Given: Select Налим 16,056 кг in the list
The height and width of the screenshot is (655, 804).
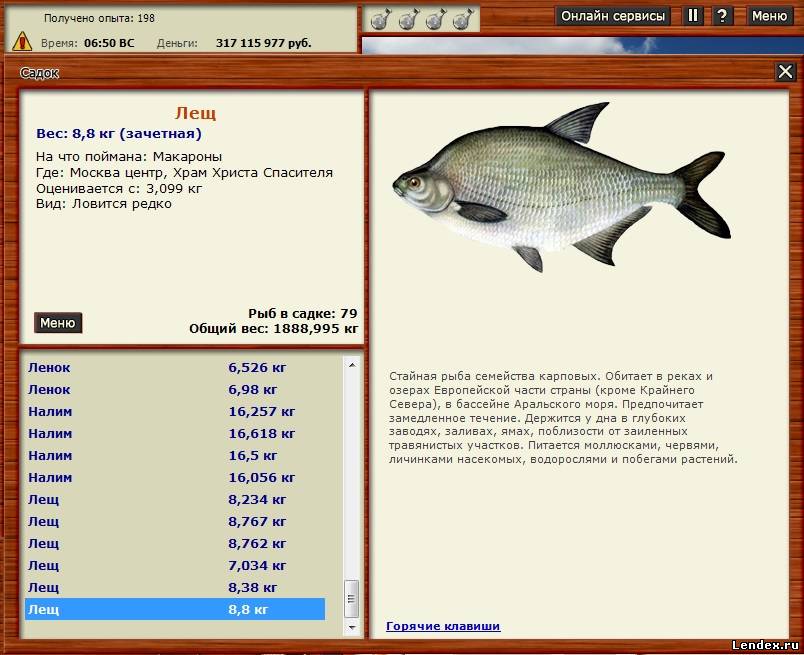Looking at the screenshot, I should click(x=175, y=478).
